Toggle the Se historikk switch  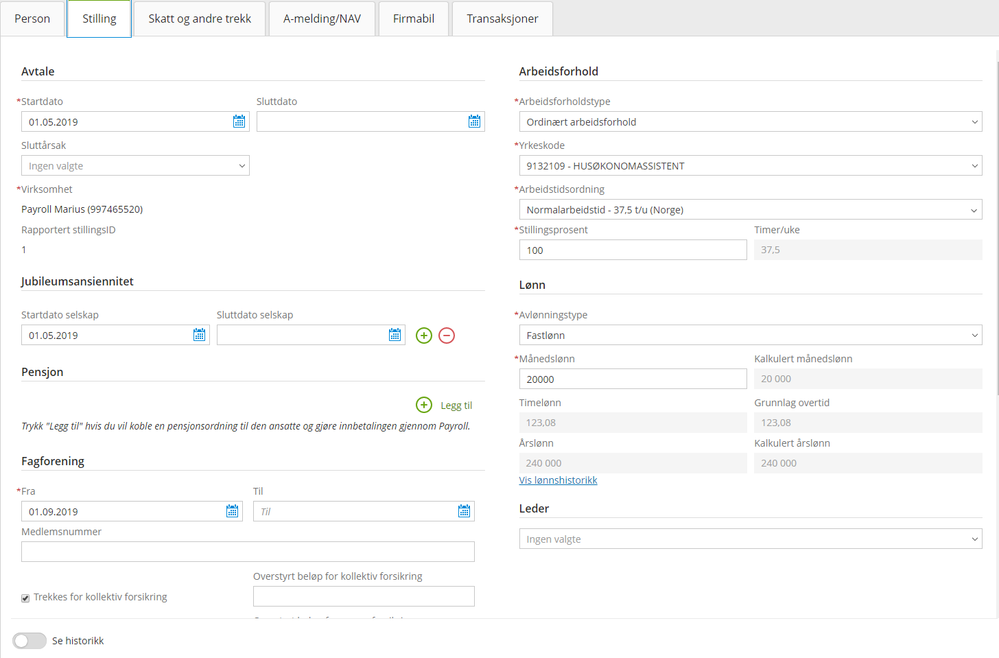pyautogui.click(x=29, y=641)
